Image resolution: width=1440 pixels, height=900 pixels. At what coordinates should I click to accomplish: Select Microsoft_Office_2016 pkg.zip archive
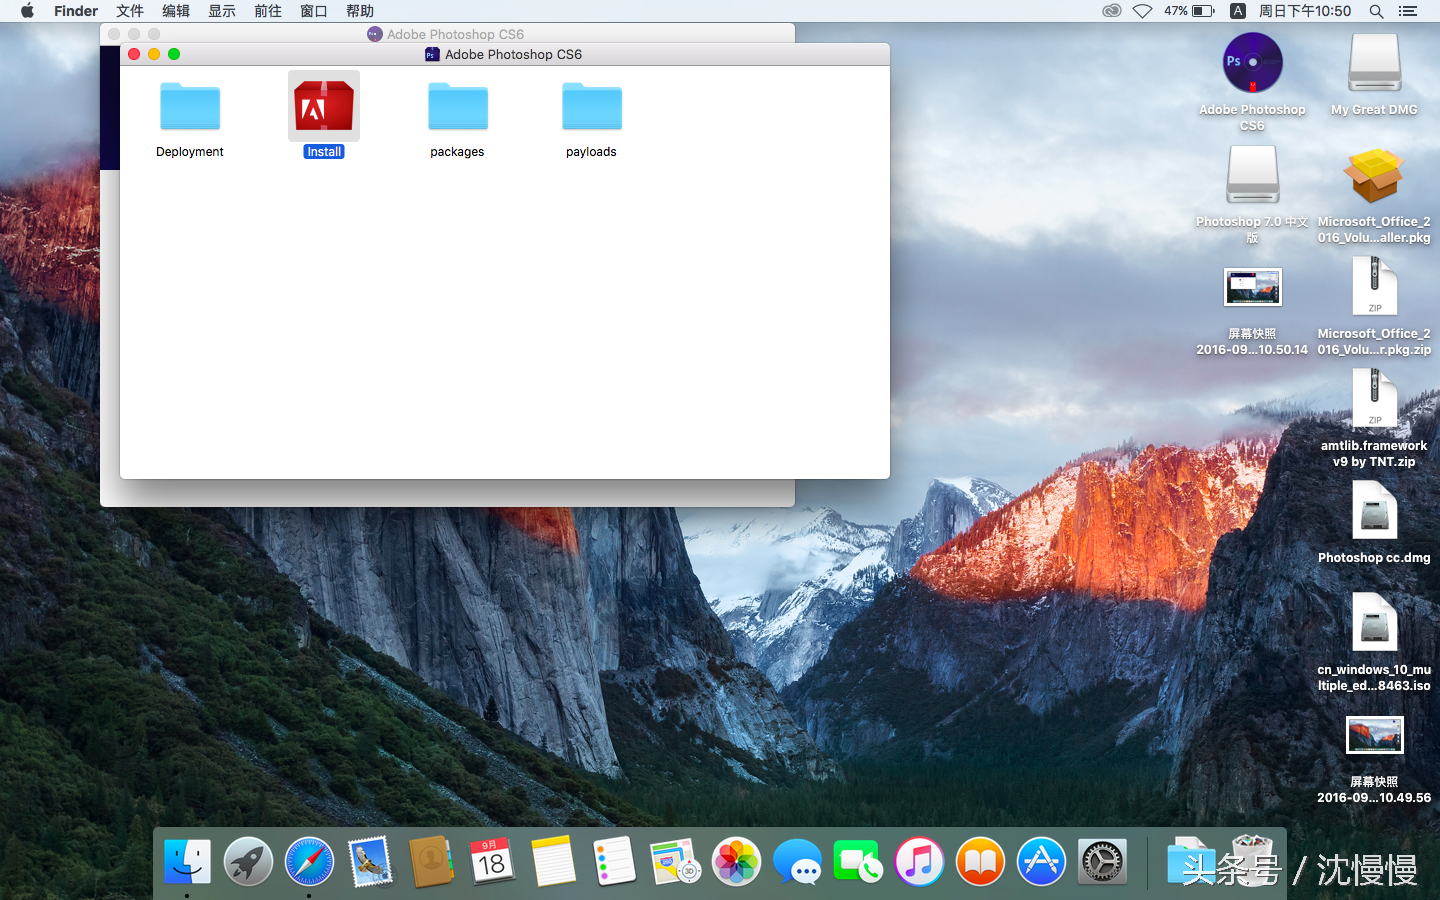click(x=1374, y=288)
